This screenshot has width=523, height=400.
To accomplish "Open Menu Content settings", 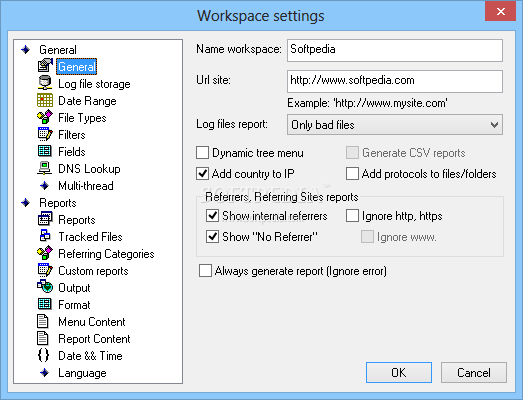I will (92, 322).
